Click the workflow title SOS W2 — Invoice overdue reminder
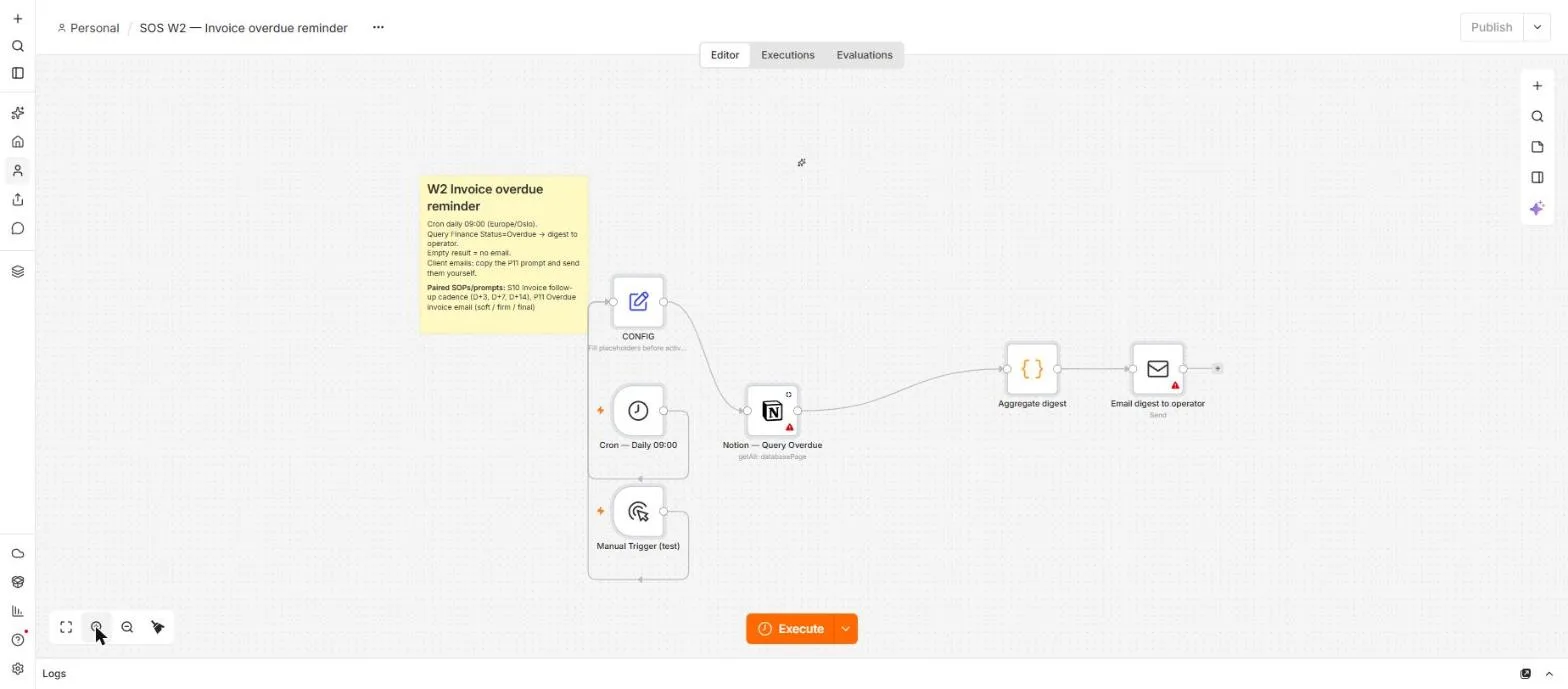This screenshot has height=689, width=1568. [x=243, y=28]
